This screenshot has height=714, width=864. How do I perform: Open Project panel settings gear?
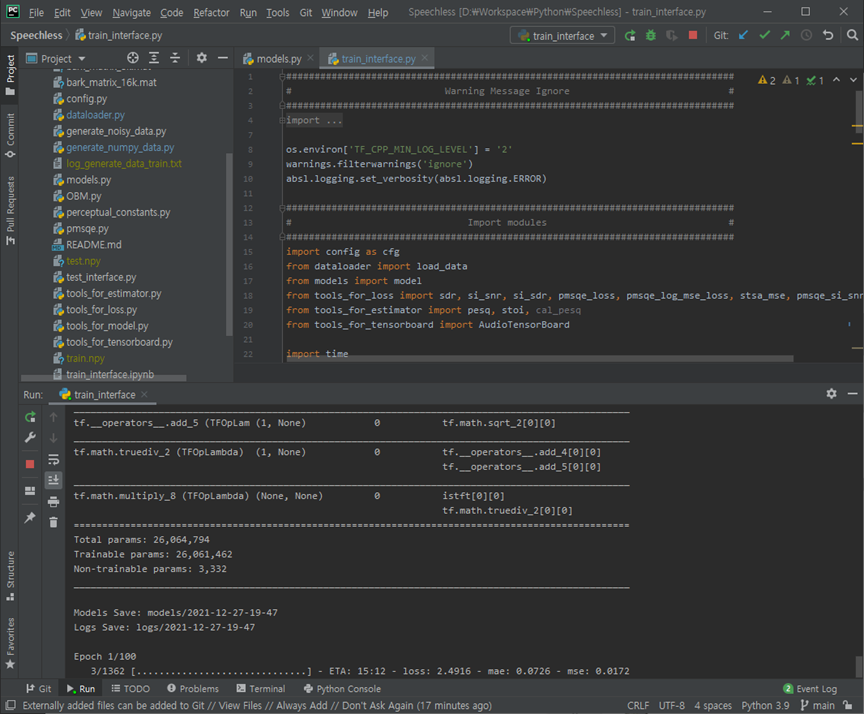point(202,58)
